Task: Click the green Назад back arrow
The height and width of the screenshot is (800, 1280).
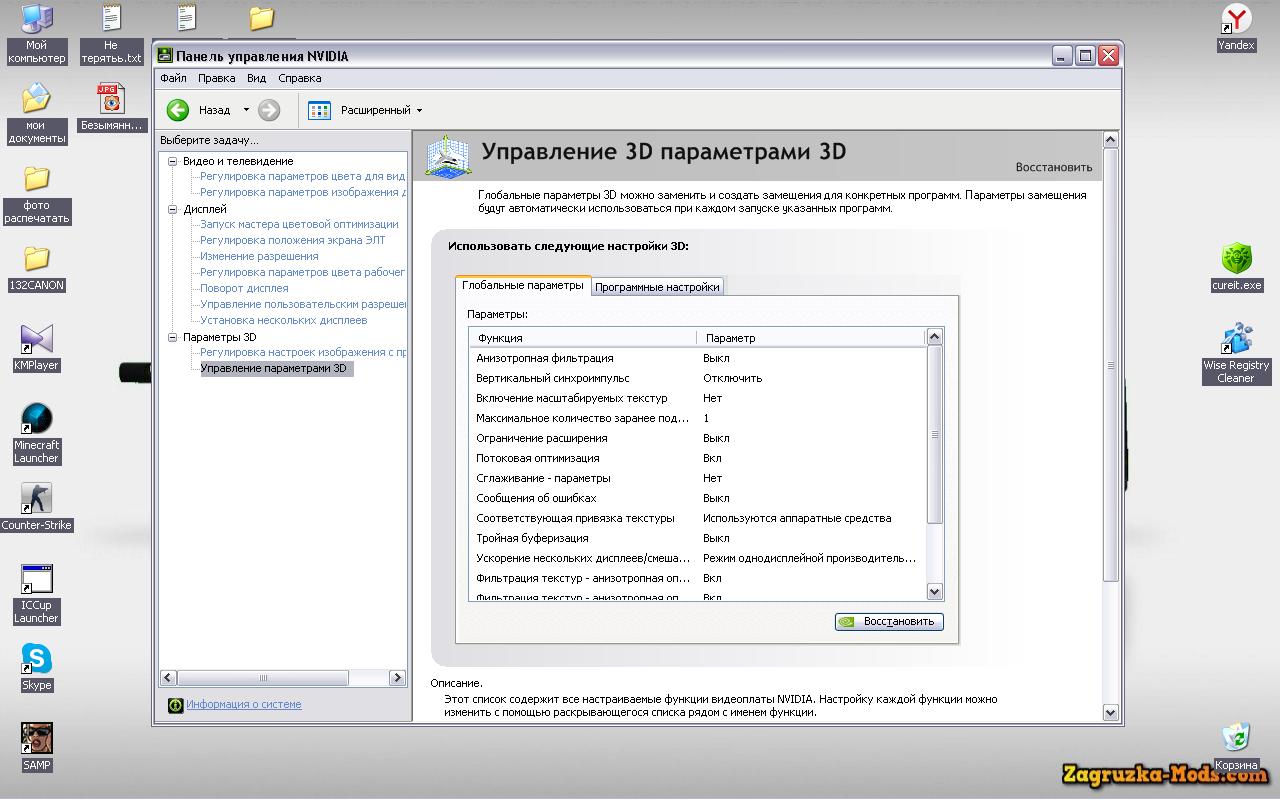Action: (x=178, y=110)
